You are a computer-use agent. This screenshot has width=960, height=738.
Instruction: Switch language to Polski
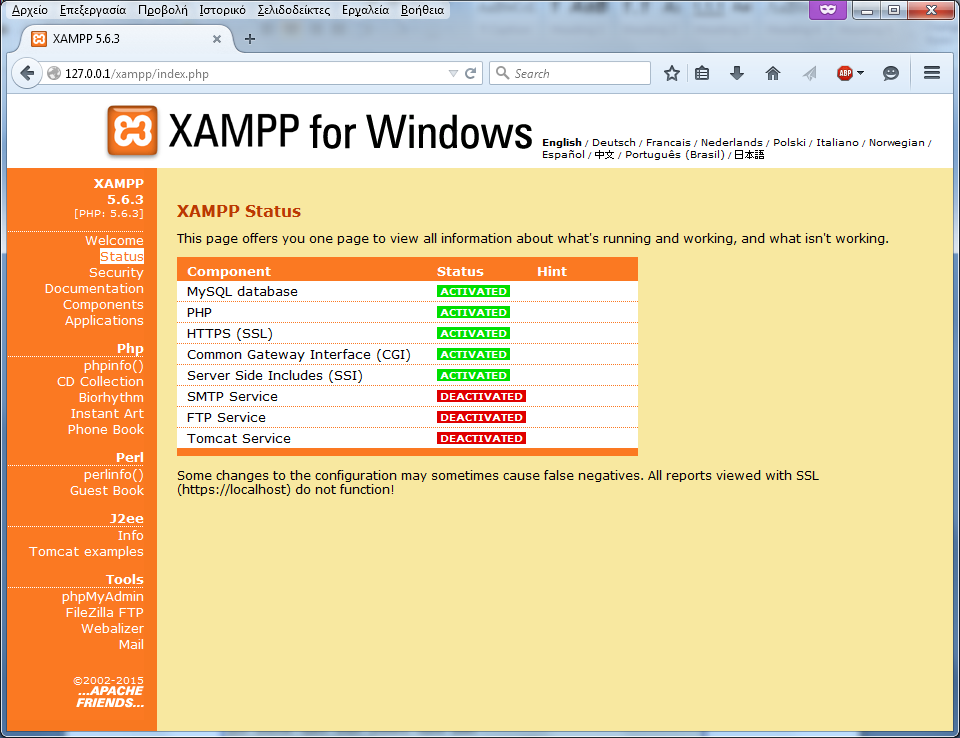click(789, 143)
